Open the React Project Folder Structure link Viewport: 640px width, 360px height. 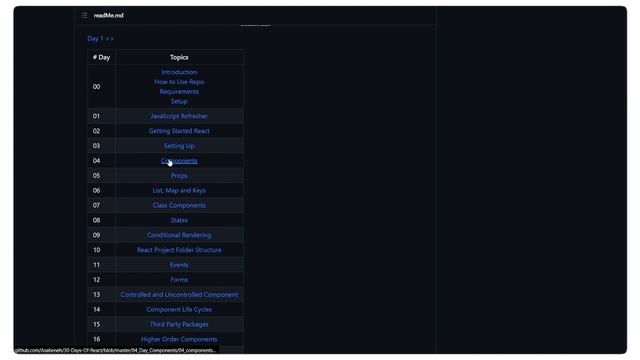coord(179,250)
